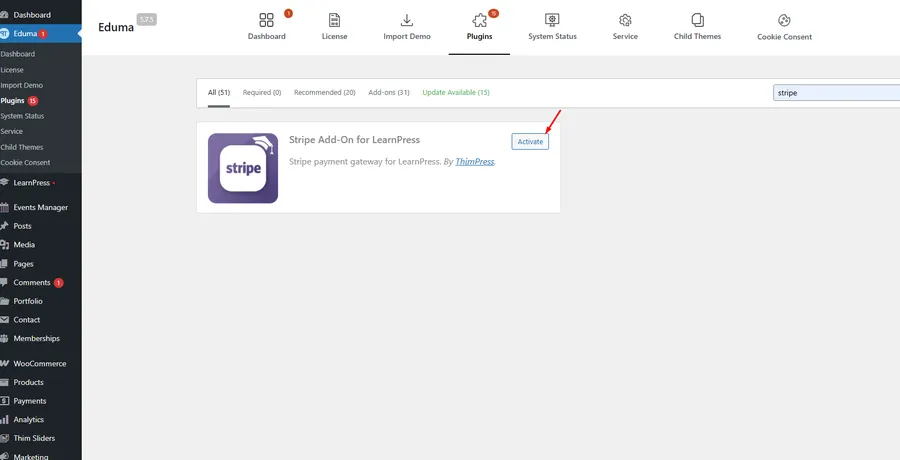Filter plugins by Required (0)

pos(262,92)
